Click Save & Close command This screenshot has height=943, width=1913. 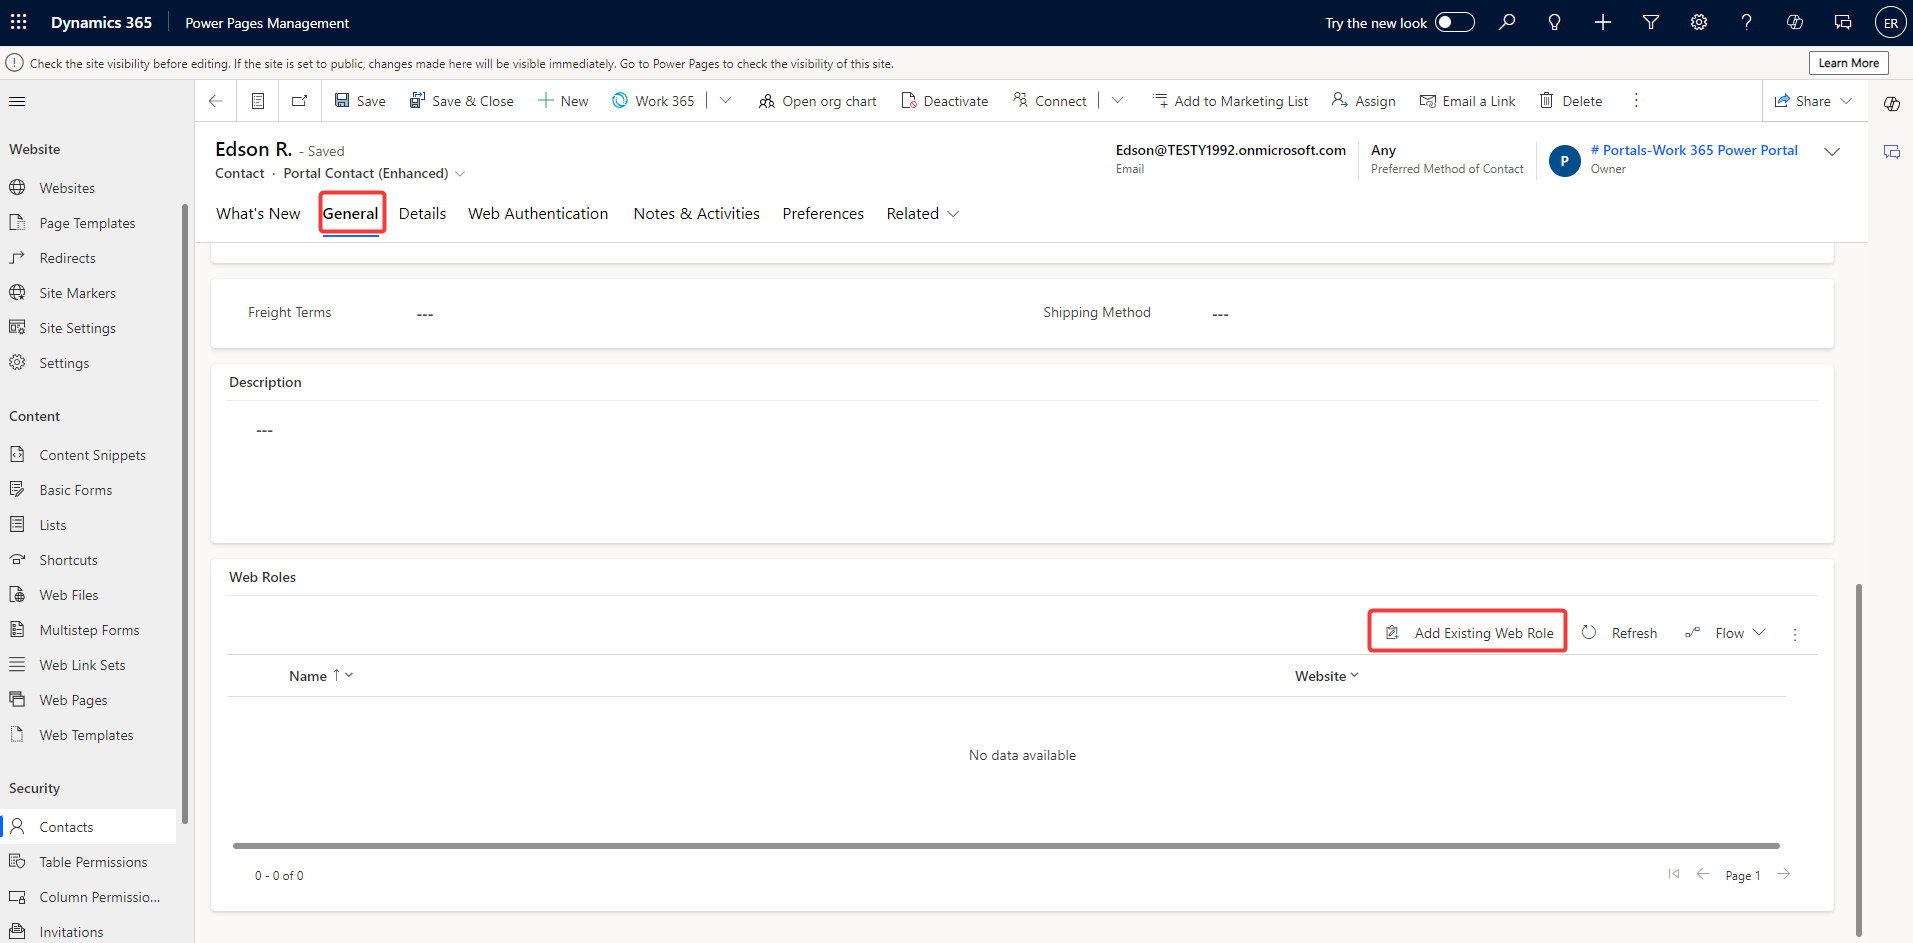[x=462, y=101]
